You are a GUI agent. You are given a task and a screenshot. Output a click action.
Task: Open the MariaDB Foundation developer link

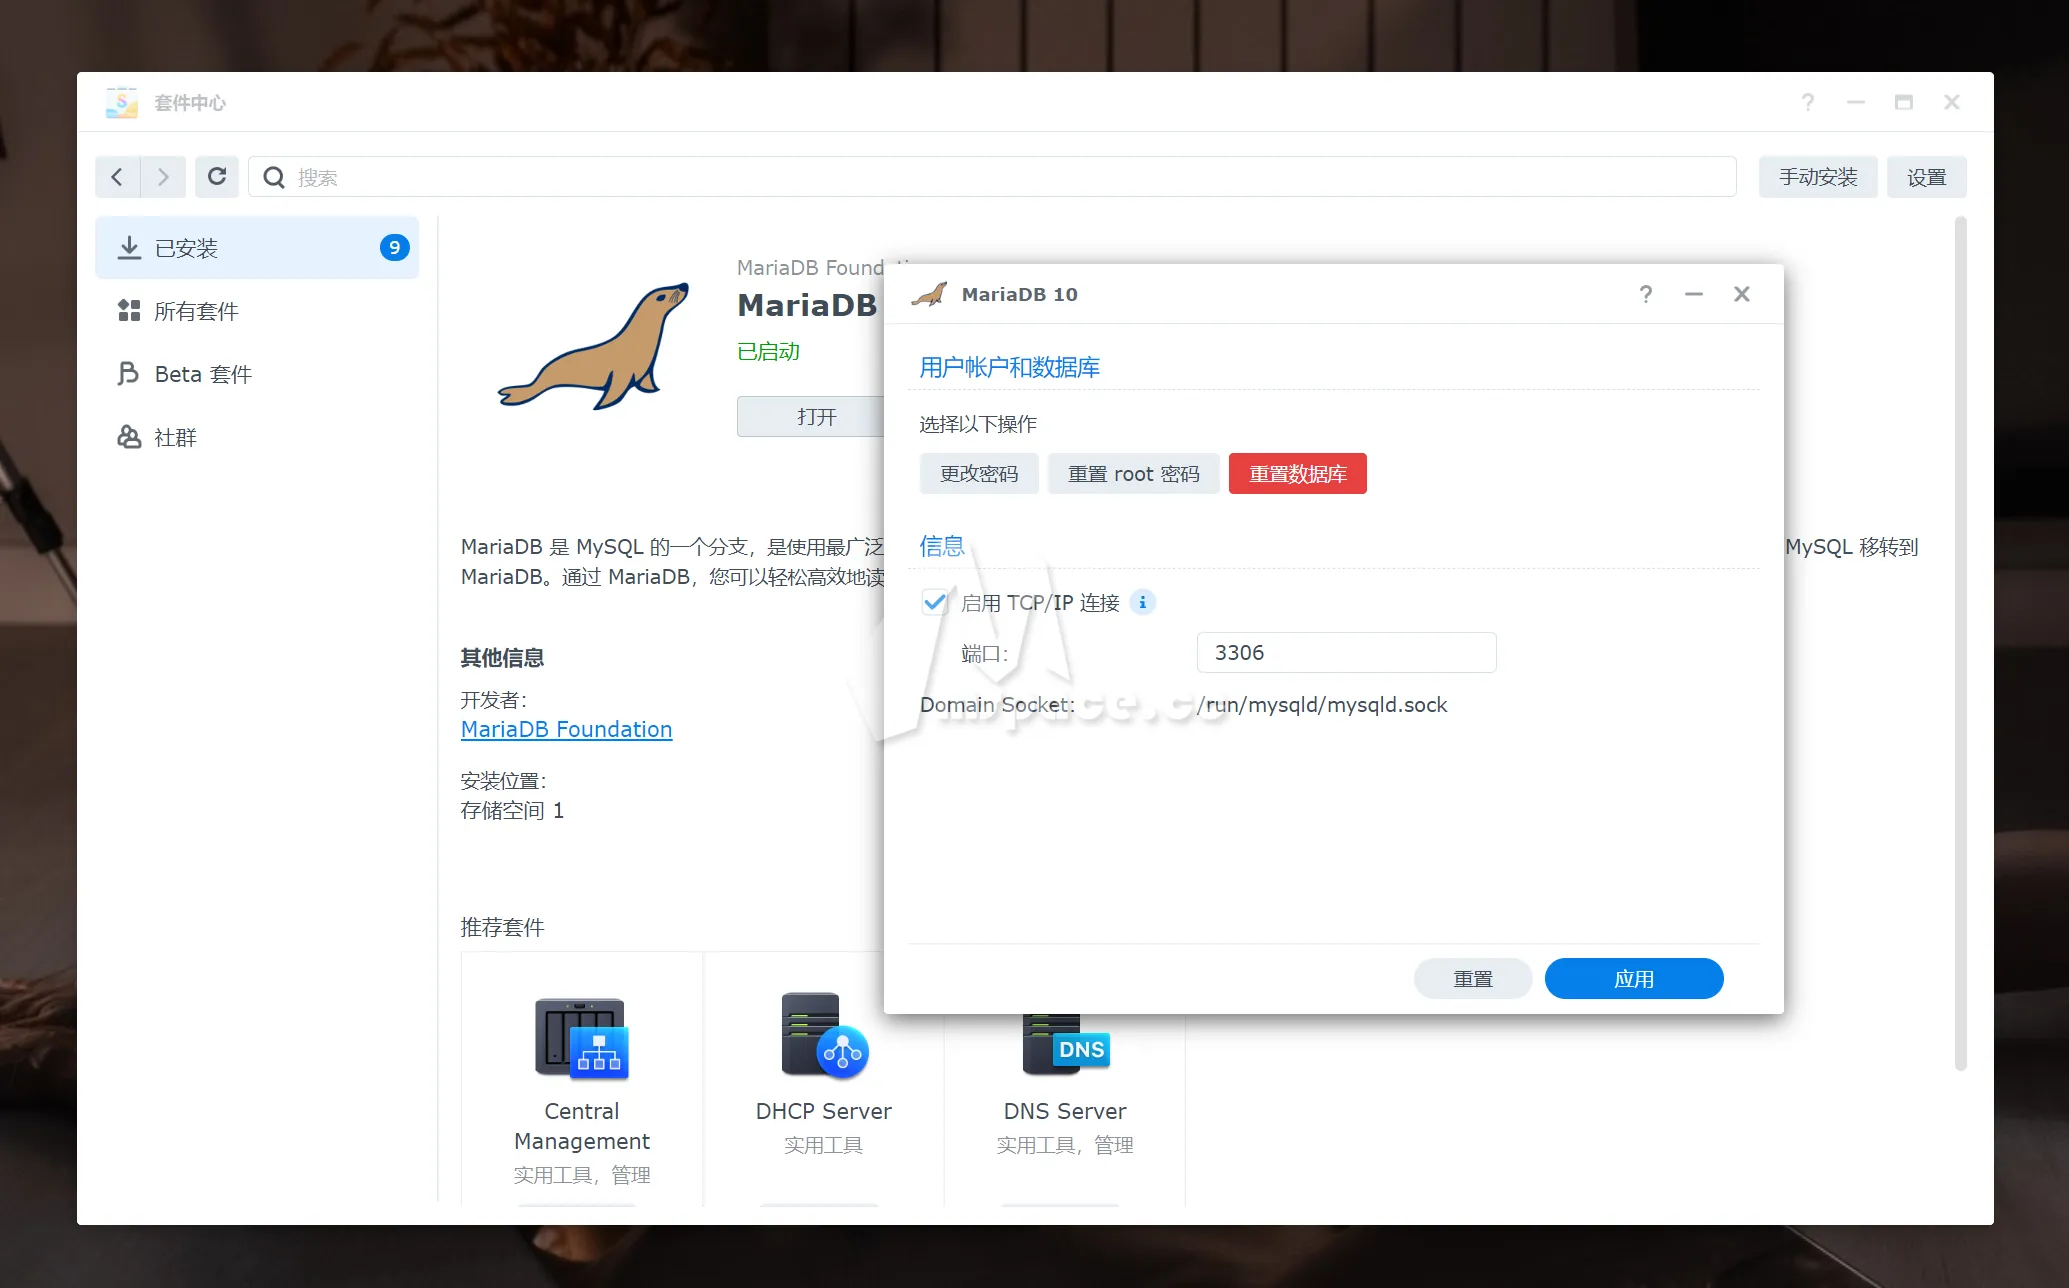tap(566, 729)
